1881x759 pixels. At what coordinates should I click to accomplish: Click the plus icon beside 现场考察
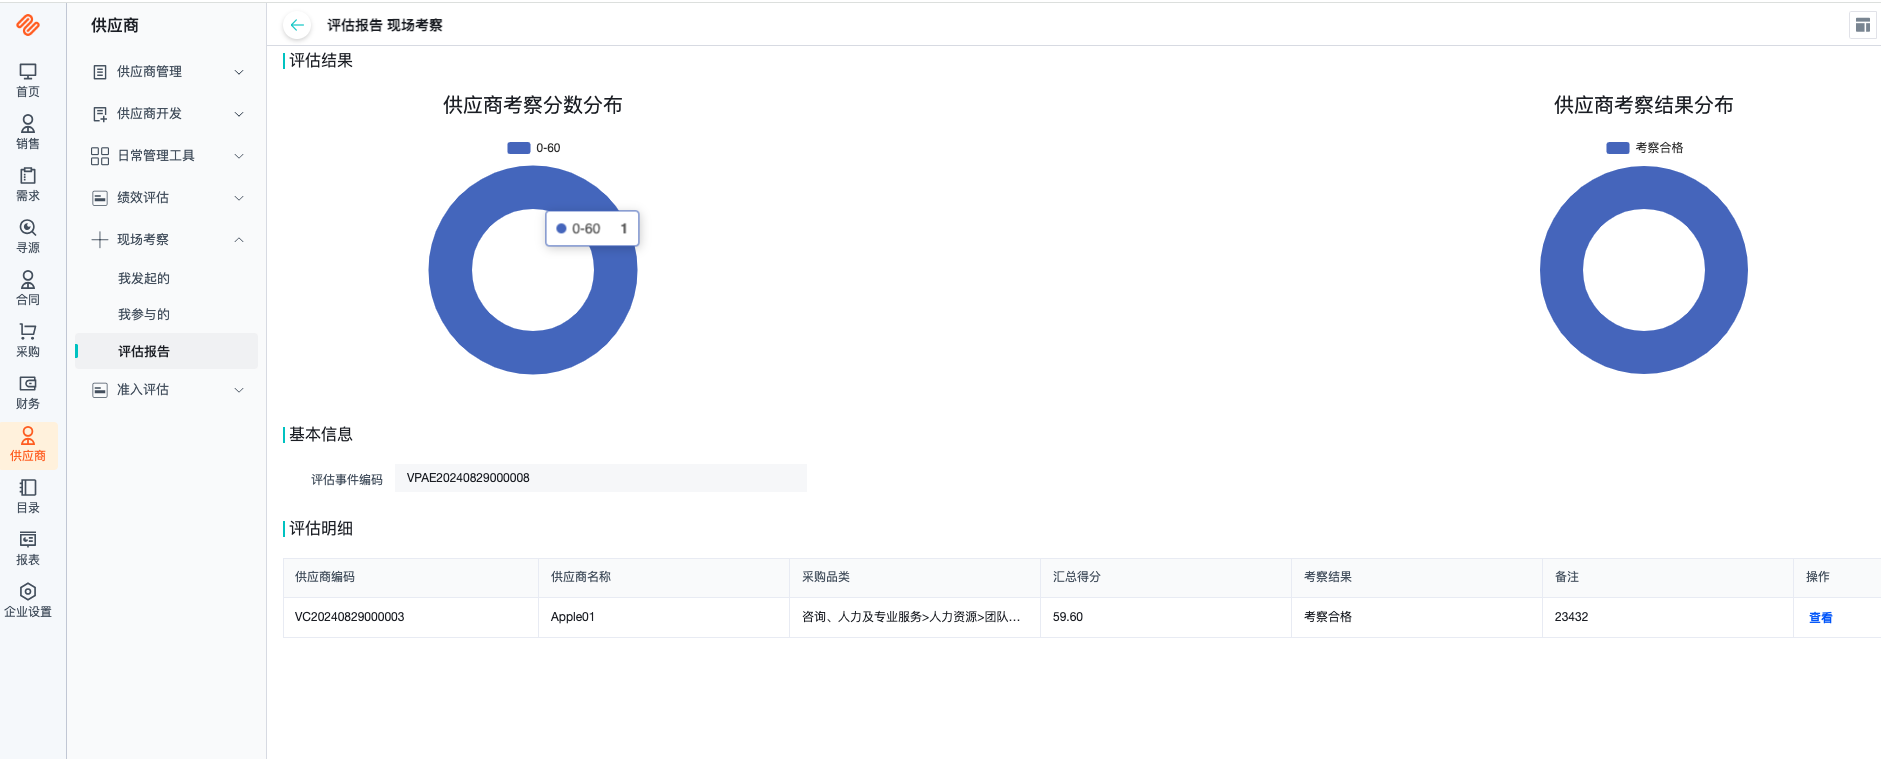[x=100, y=240]
